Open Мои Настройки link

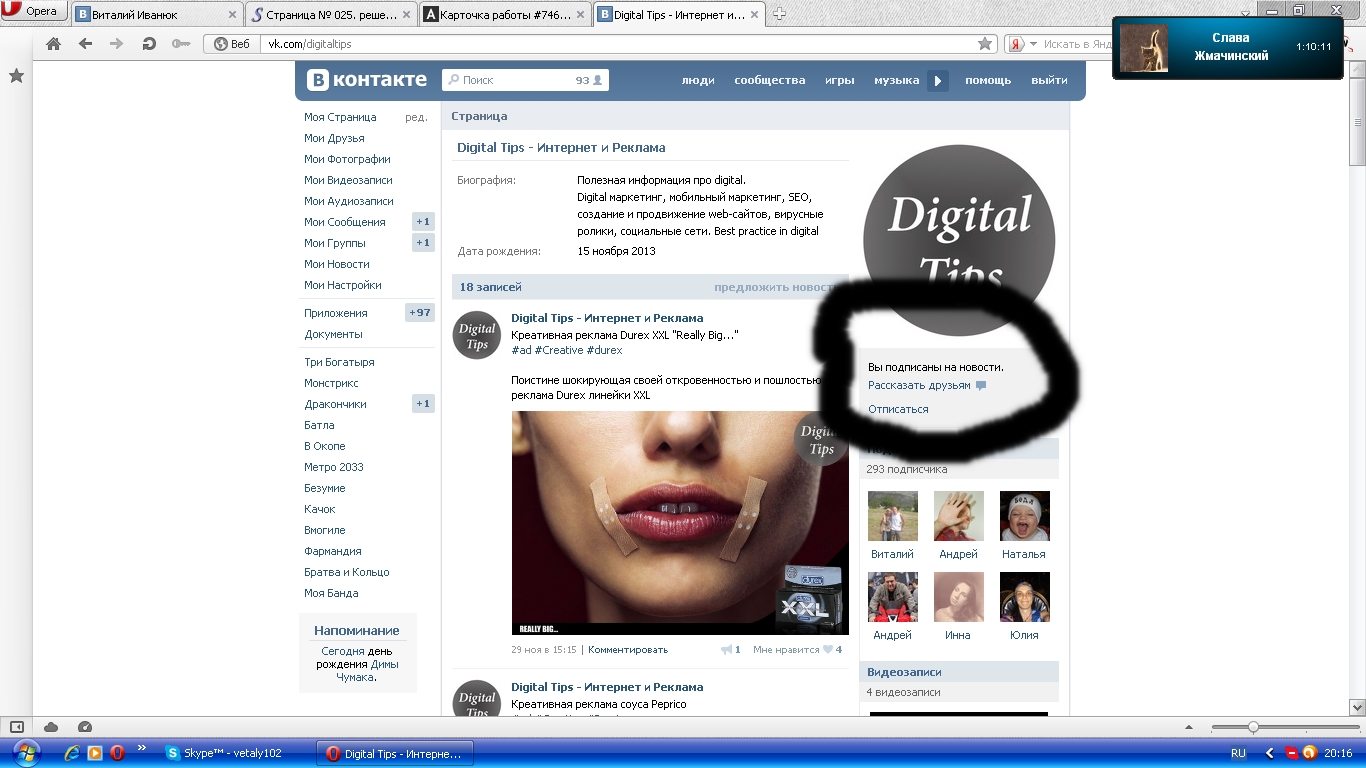pyautogui.click(x=343, y=285)
